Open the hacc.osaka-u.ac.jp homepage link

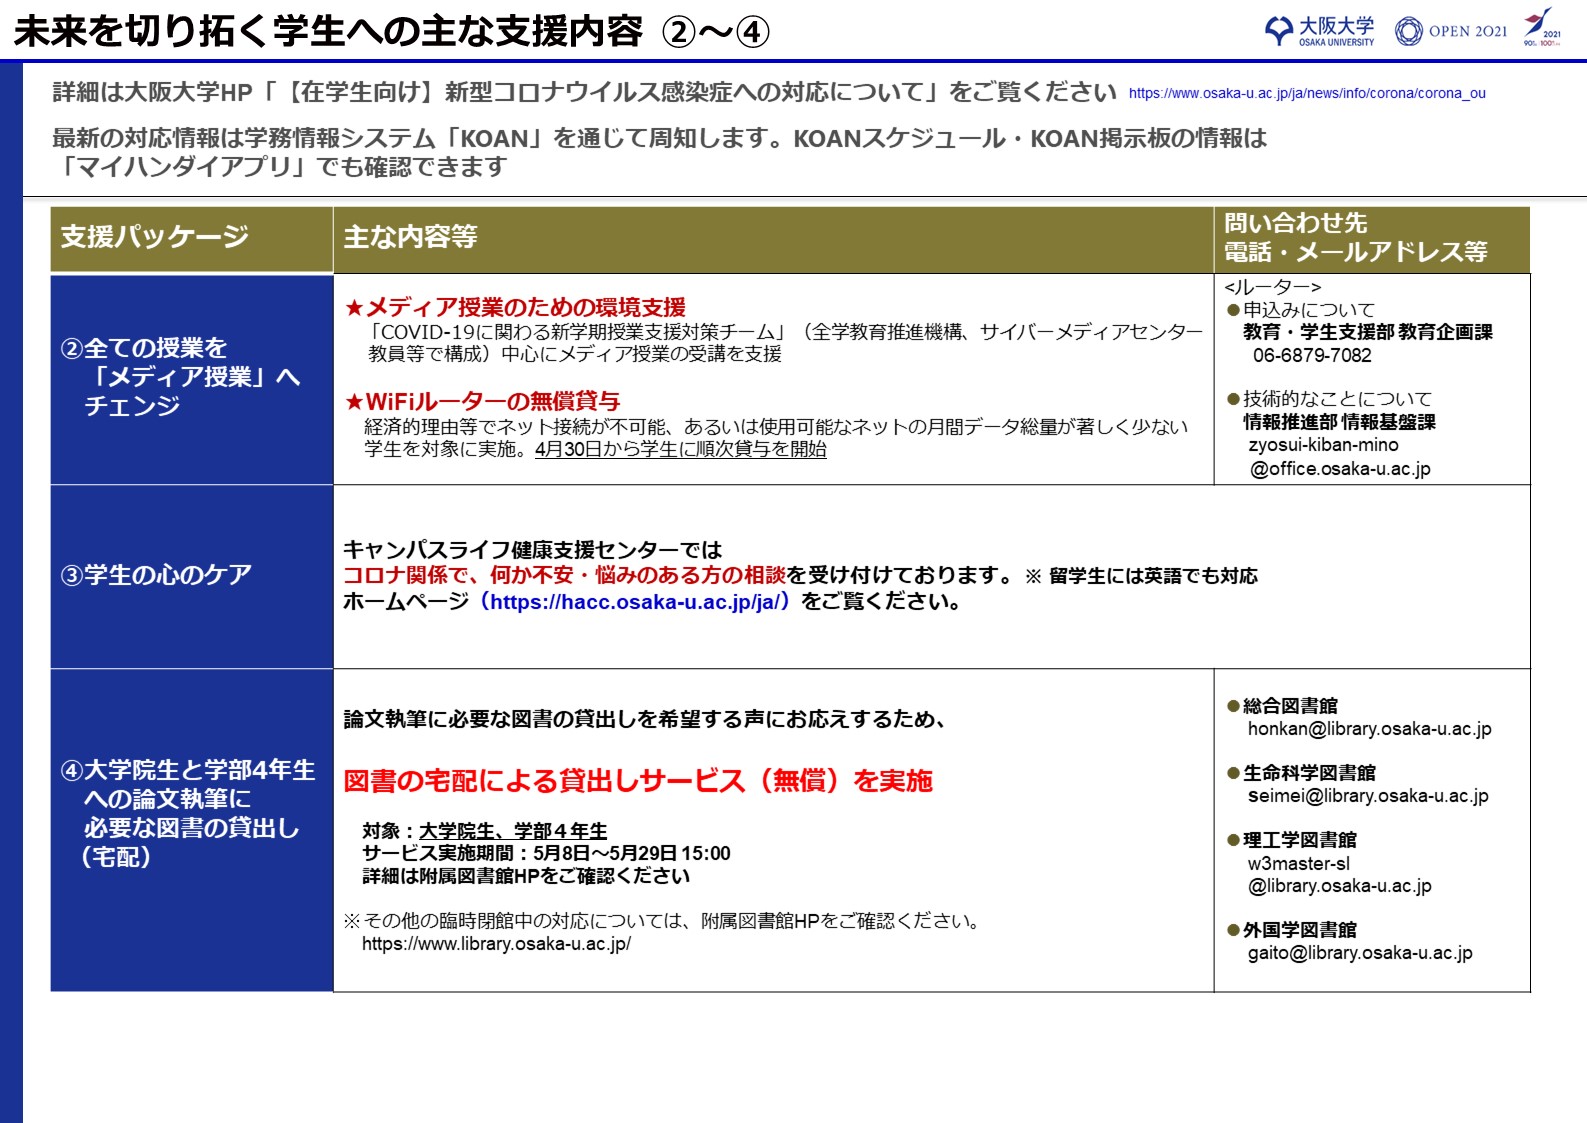[x=634, y=602]
